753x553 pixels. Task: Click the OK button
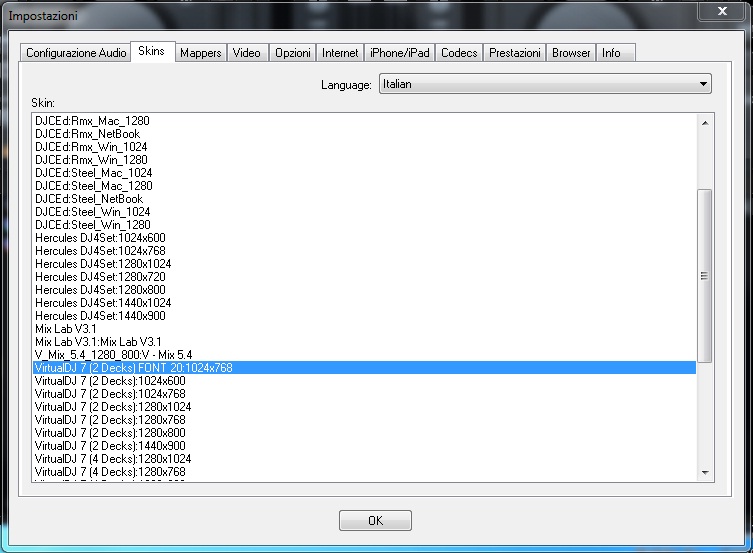click(375, 520)
